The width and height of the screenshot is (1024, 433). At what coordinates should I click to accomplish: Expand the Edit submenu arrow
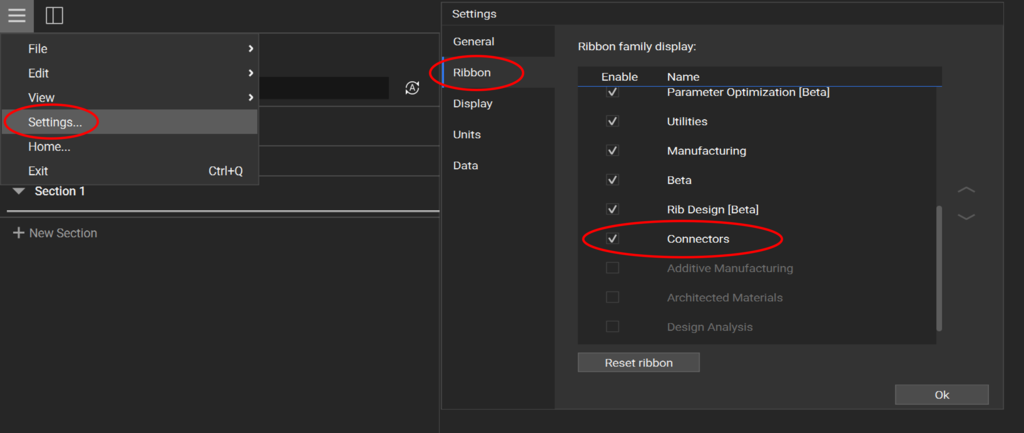[251, 73]
